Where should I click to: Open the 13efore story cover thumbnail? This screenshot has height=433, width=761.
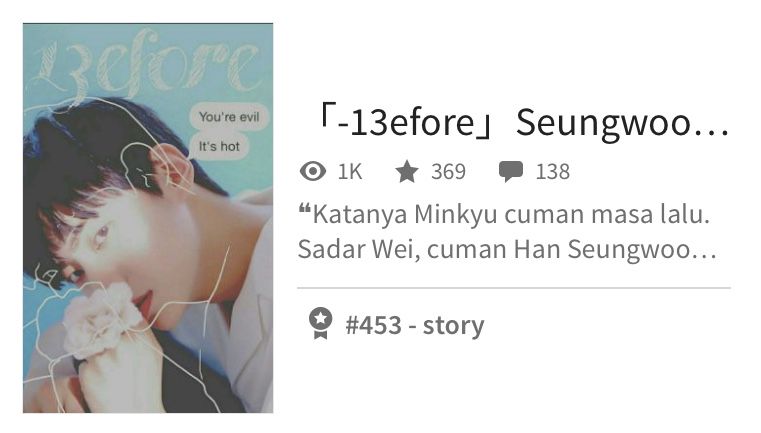[148, 218]
